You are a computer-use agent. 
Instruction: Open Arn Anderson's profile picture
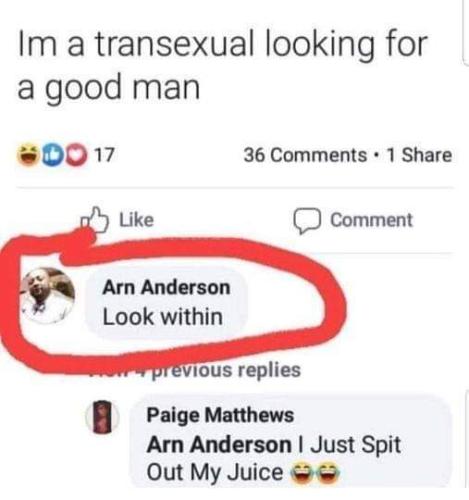click(47, 296)
